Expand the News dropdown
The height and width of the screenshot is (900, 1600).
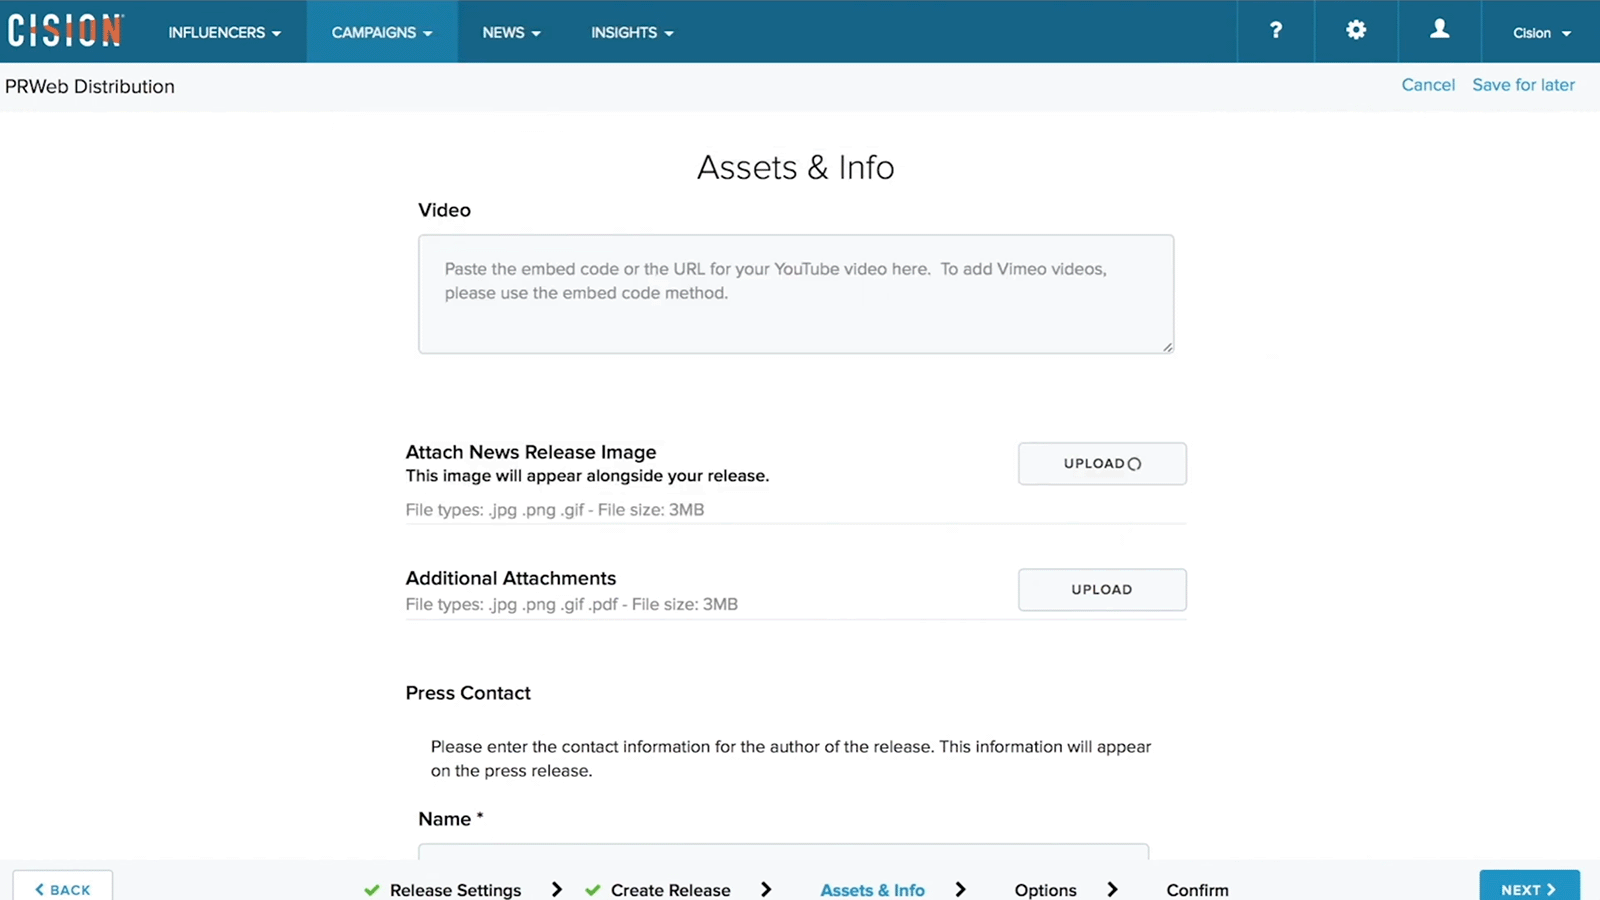(511, 32)
